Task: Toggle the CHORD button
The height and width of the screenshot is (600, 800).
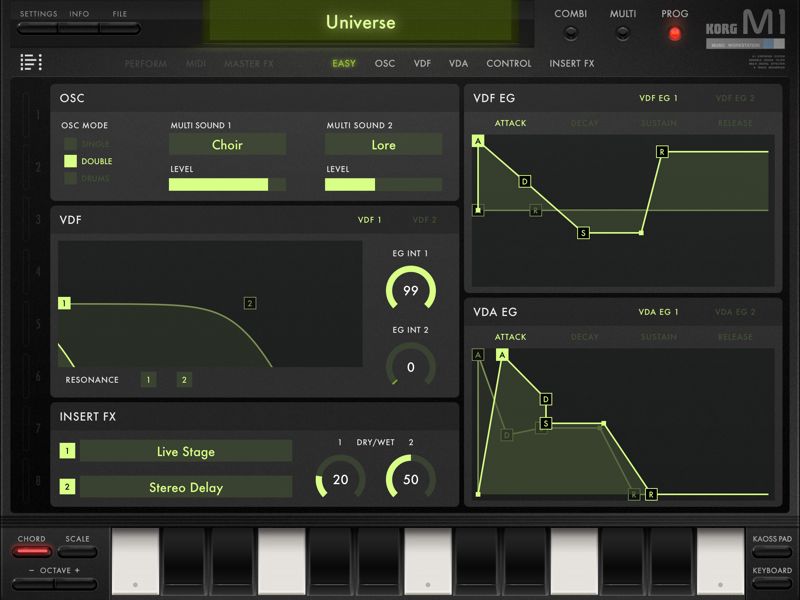Action: pos(32,552)
